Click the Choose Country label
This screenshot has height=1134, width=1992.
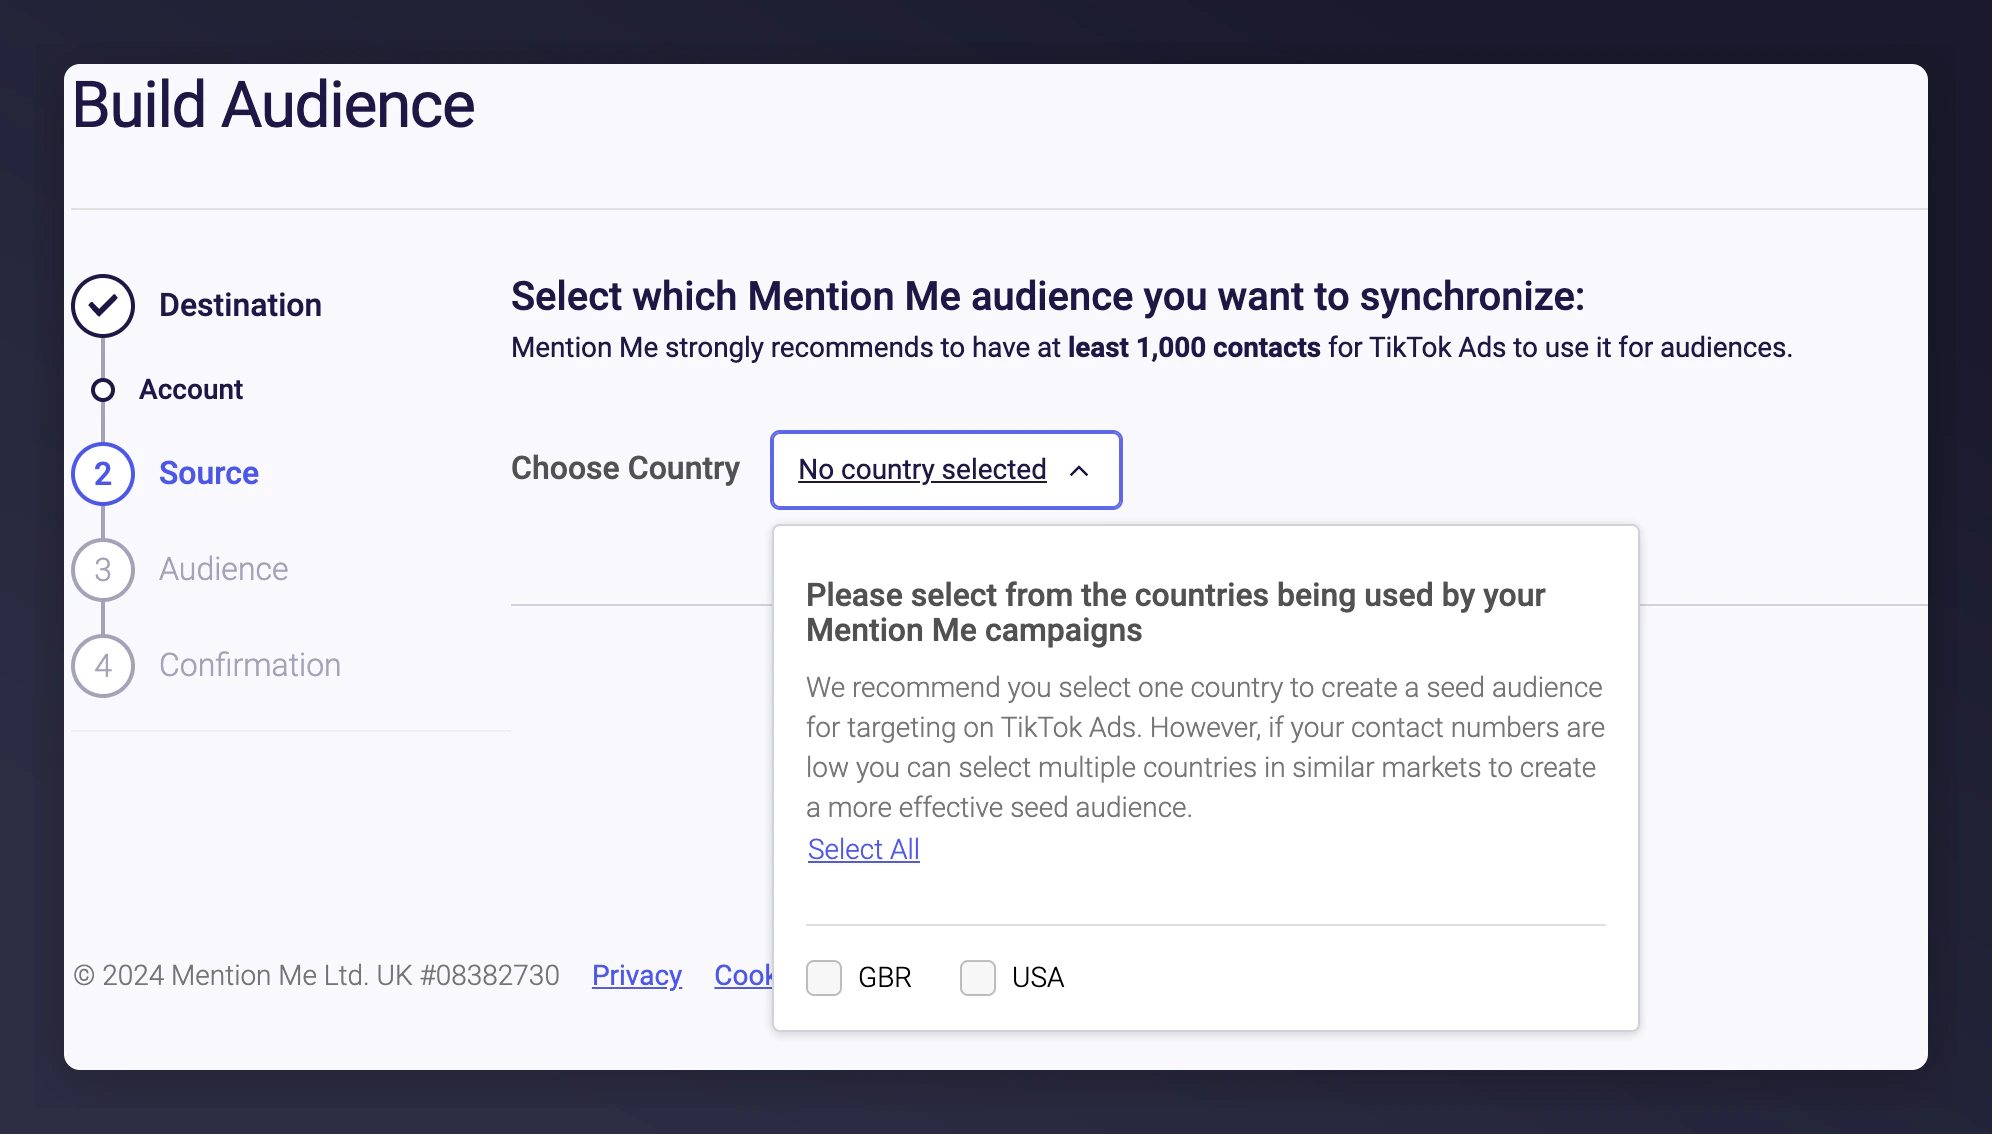coord(626,468)
